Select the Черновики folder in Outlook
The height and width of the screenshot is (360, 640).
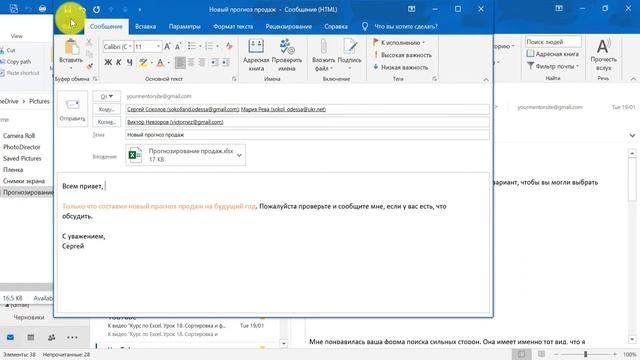click(29, 317)
